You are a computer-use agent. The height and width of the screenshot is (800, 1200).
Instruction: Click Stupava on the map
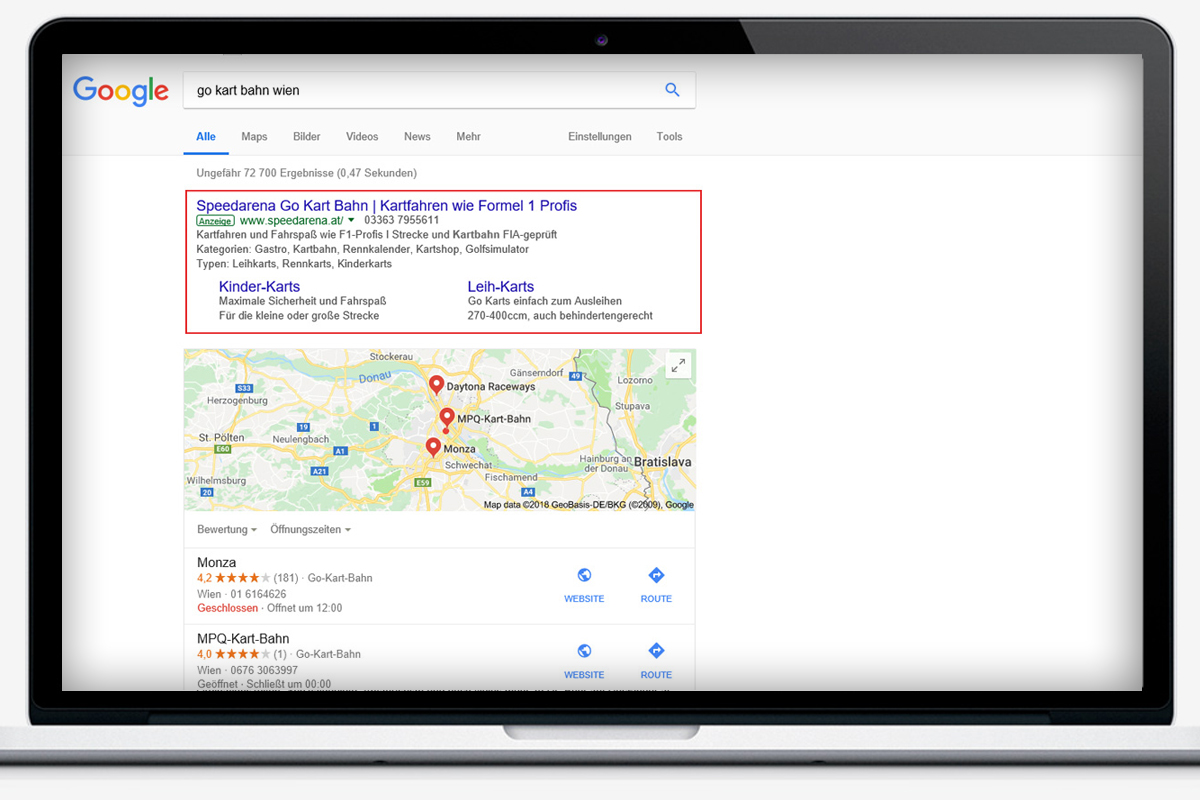[630, 407]
